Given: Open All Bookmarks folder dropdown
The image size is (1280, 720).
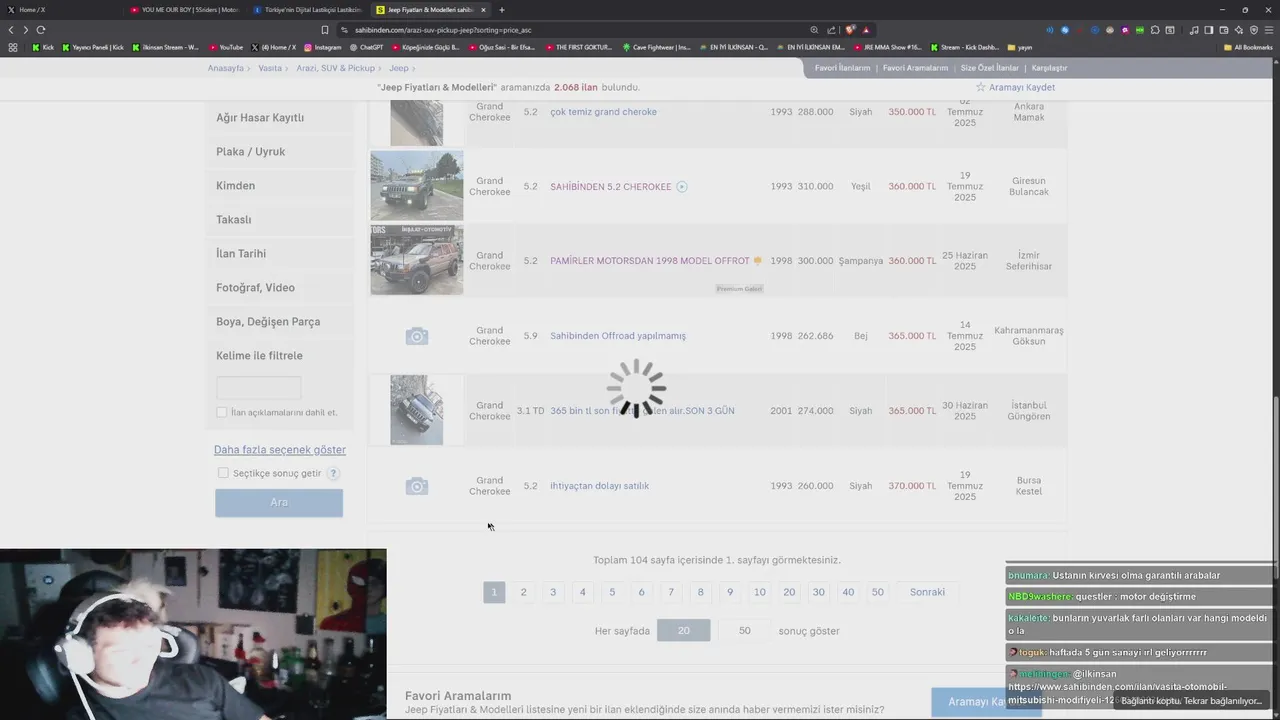Looking at the screenshot, I should [1248, 47].
